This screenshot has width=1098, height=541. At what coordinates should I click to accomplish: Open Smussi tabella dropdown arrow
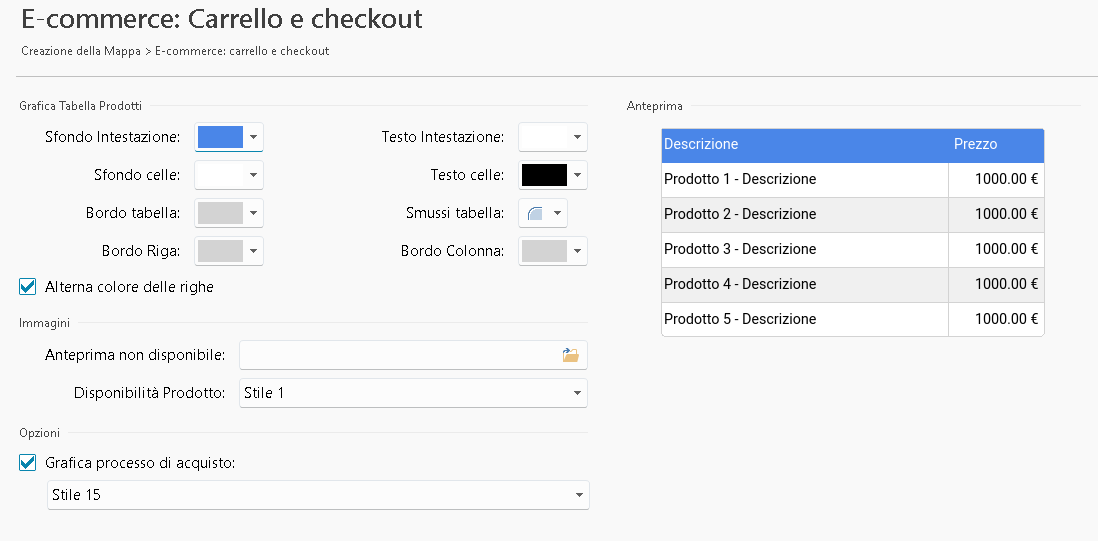557,213
